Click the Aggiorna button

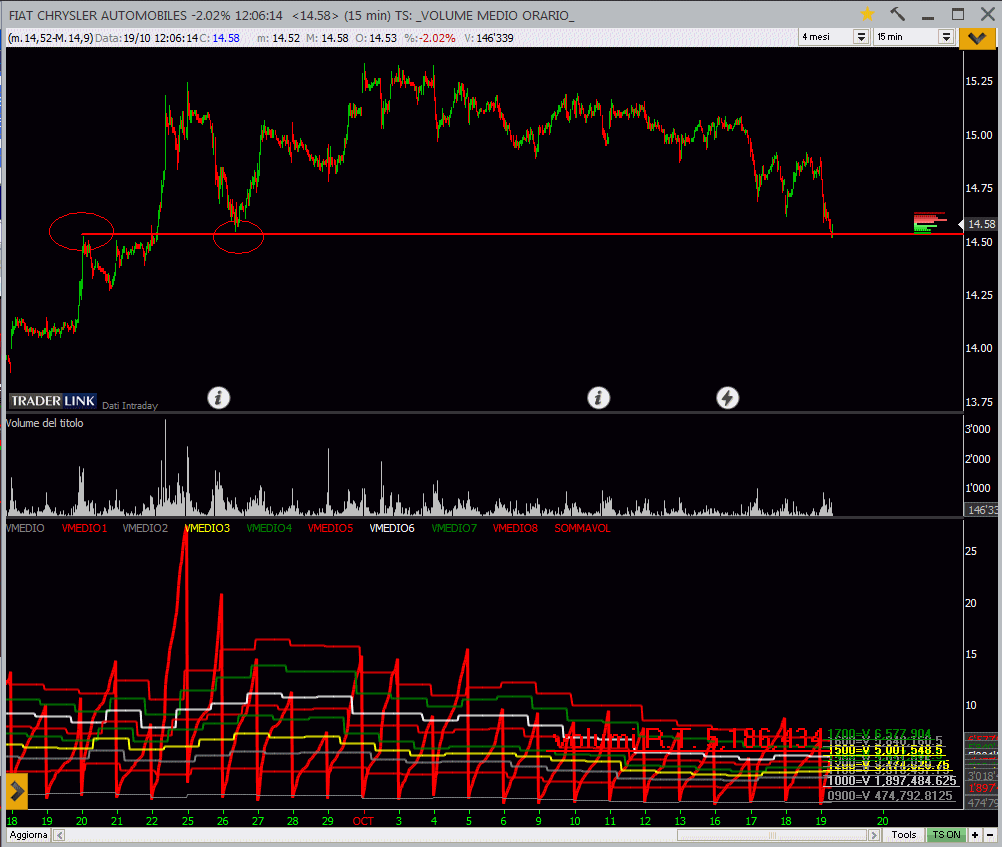click(28, 835)
